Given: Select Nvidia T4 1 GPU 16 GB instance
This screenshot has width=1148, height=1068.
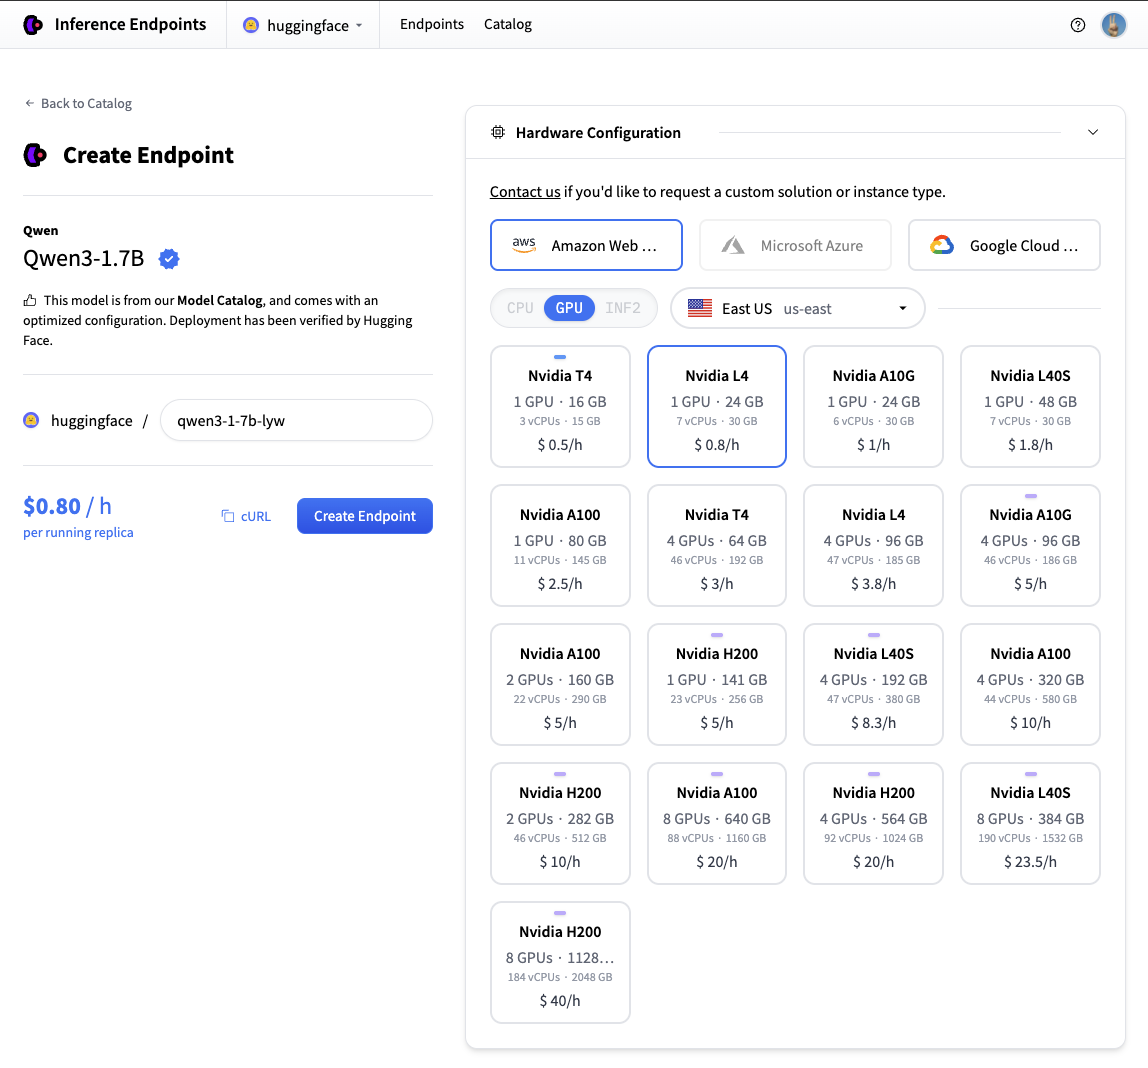Looking at the screenshot, I should click(560, 406).
